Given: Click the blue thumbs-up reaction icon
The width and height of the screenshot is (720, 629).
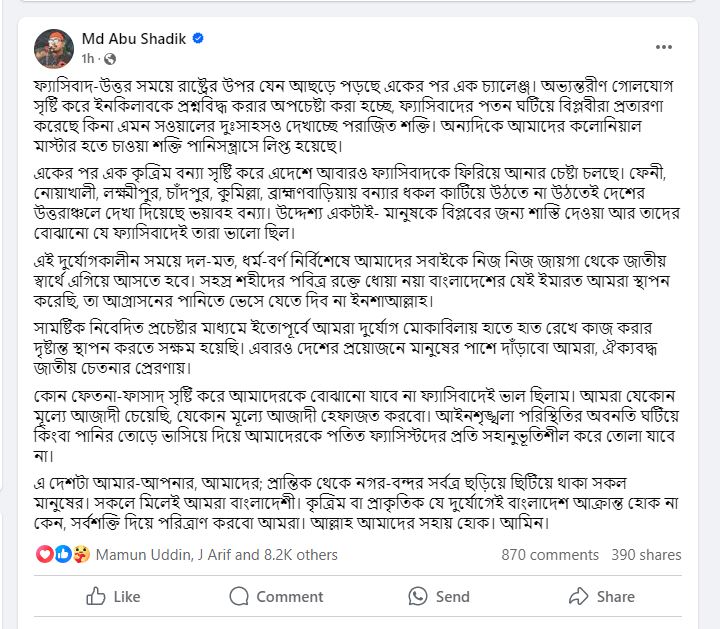Looking at the screenshot, I should pyautogui.click(x=63, y=555).
